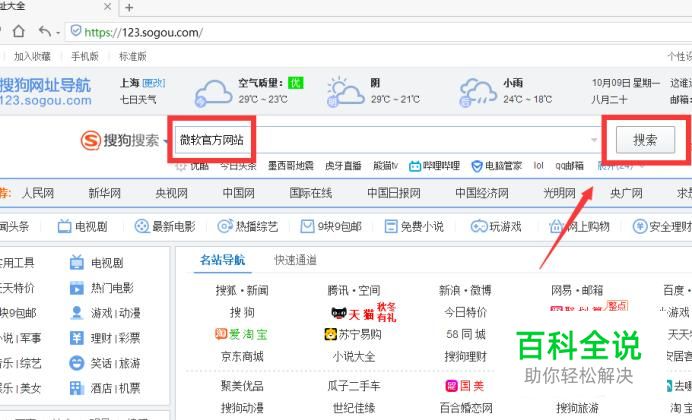Click the Sogou search logo icon
Viewport: 692px width, 420px height.
(x=90, y=140)
